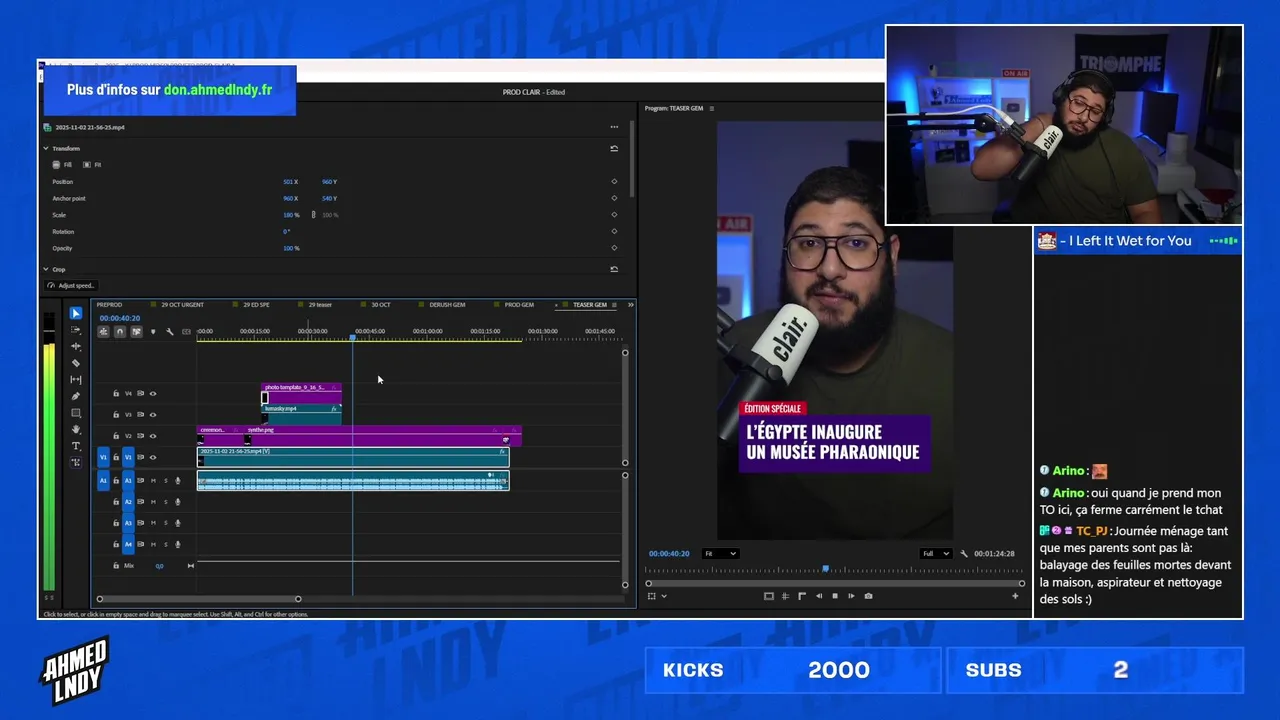Toggle V1 source patching button
This screenshot has height=720, width=1280.
(x=103, y=457)
